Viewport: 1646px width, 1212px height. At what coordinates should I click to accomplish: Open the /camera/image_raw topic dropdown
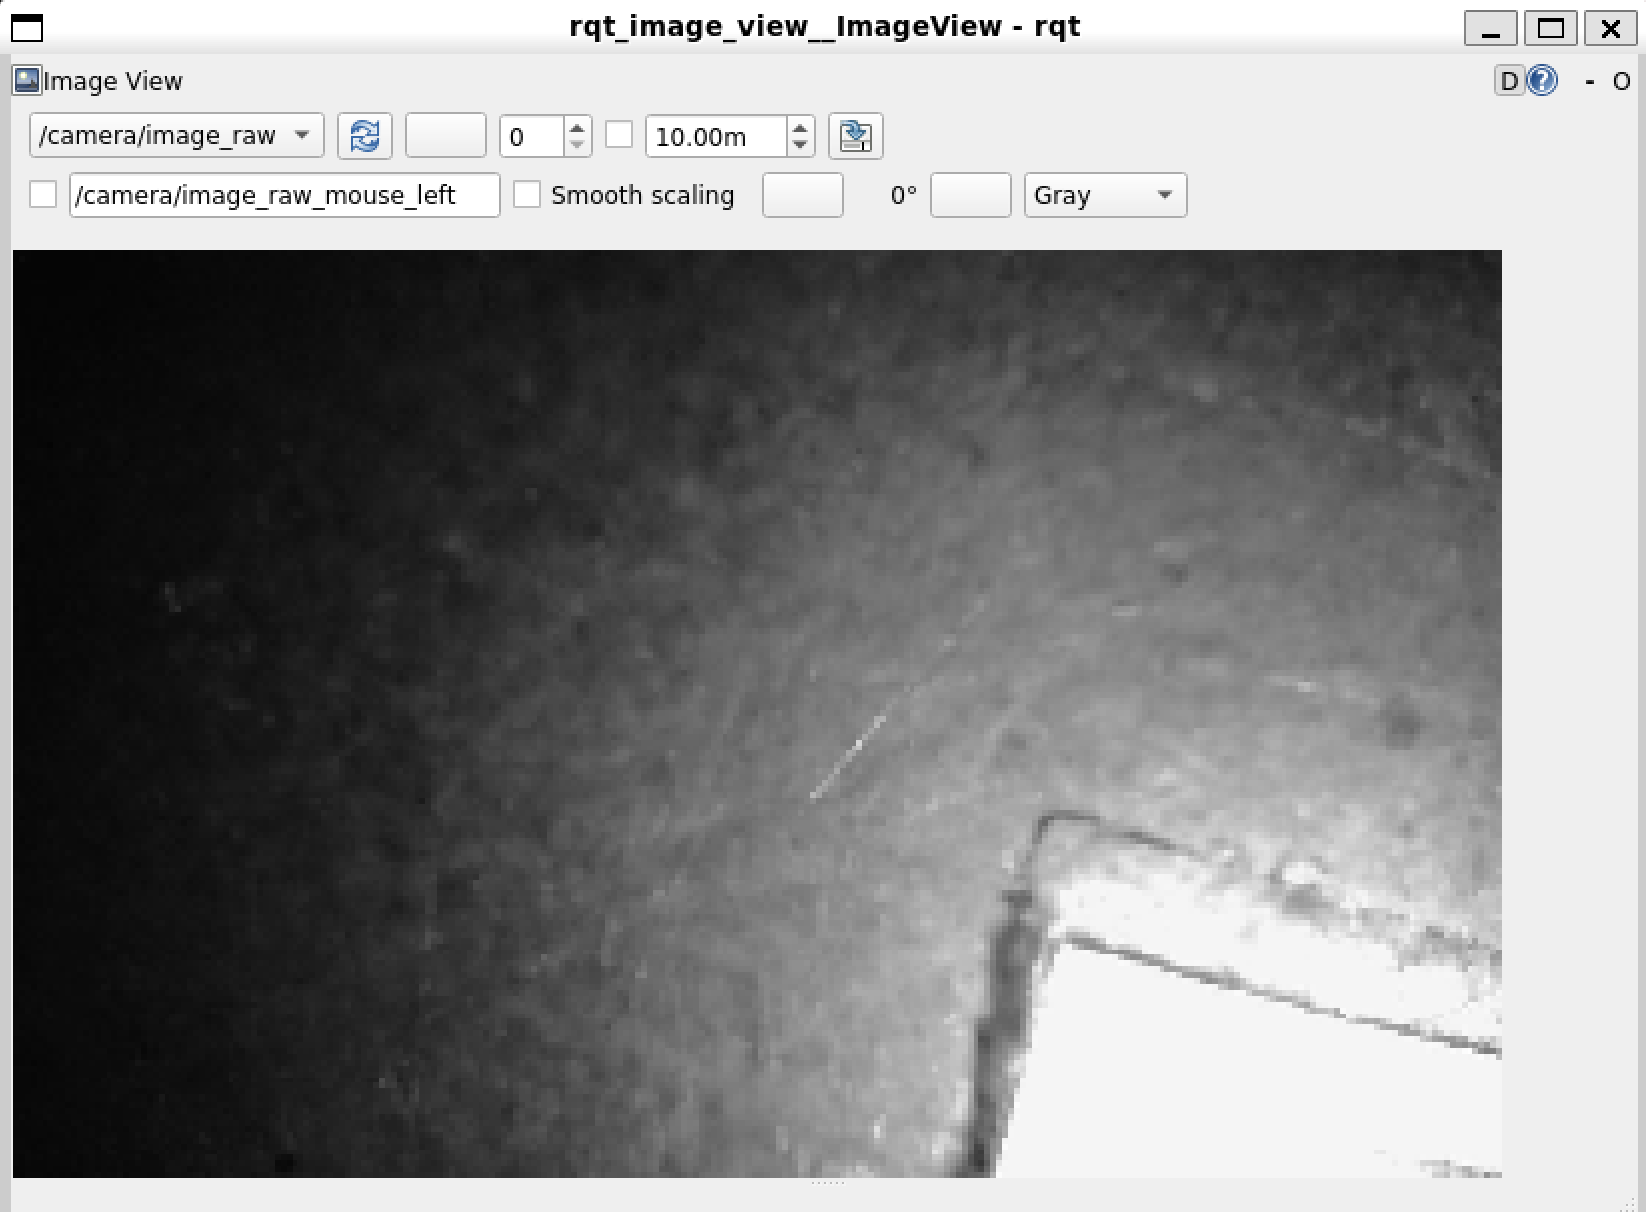tap(177, 136)
